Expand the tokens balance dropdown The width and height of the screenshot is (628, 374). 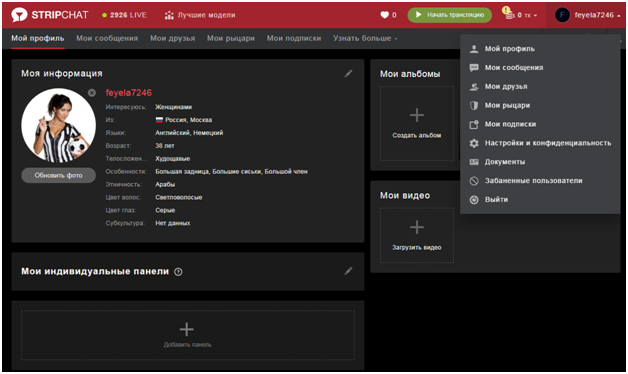coord(520,15)
